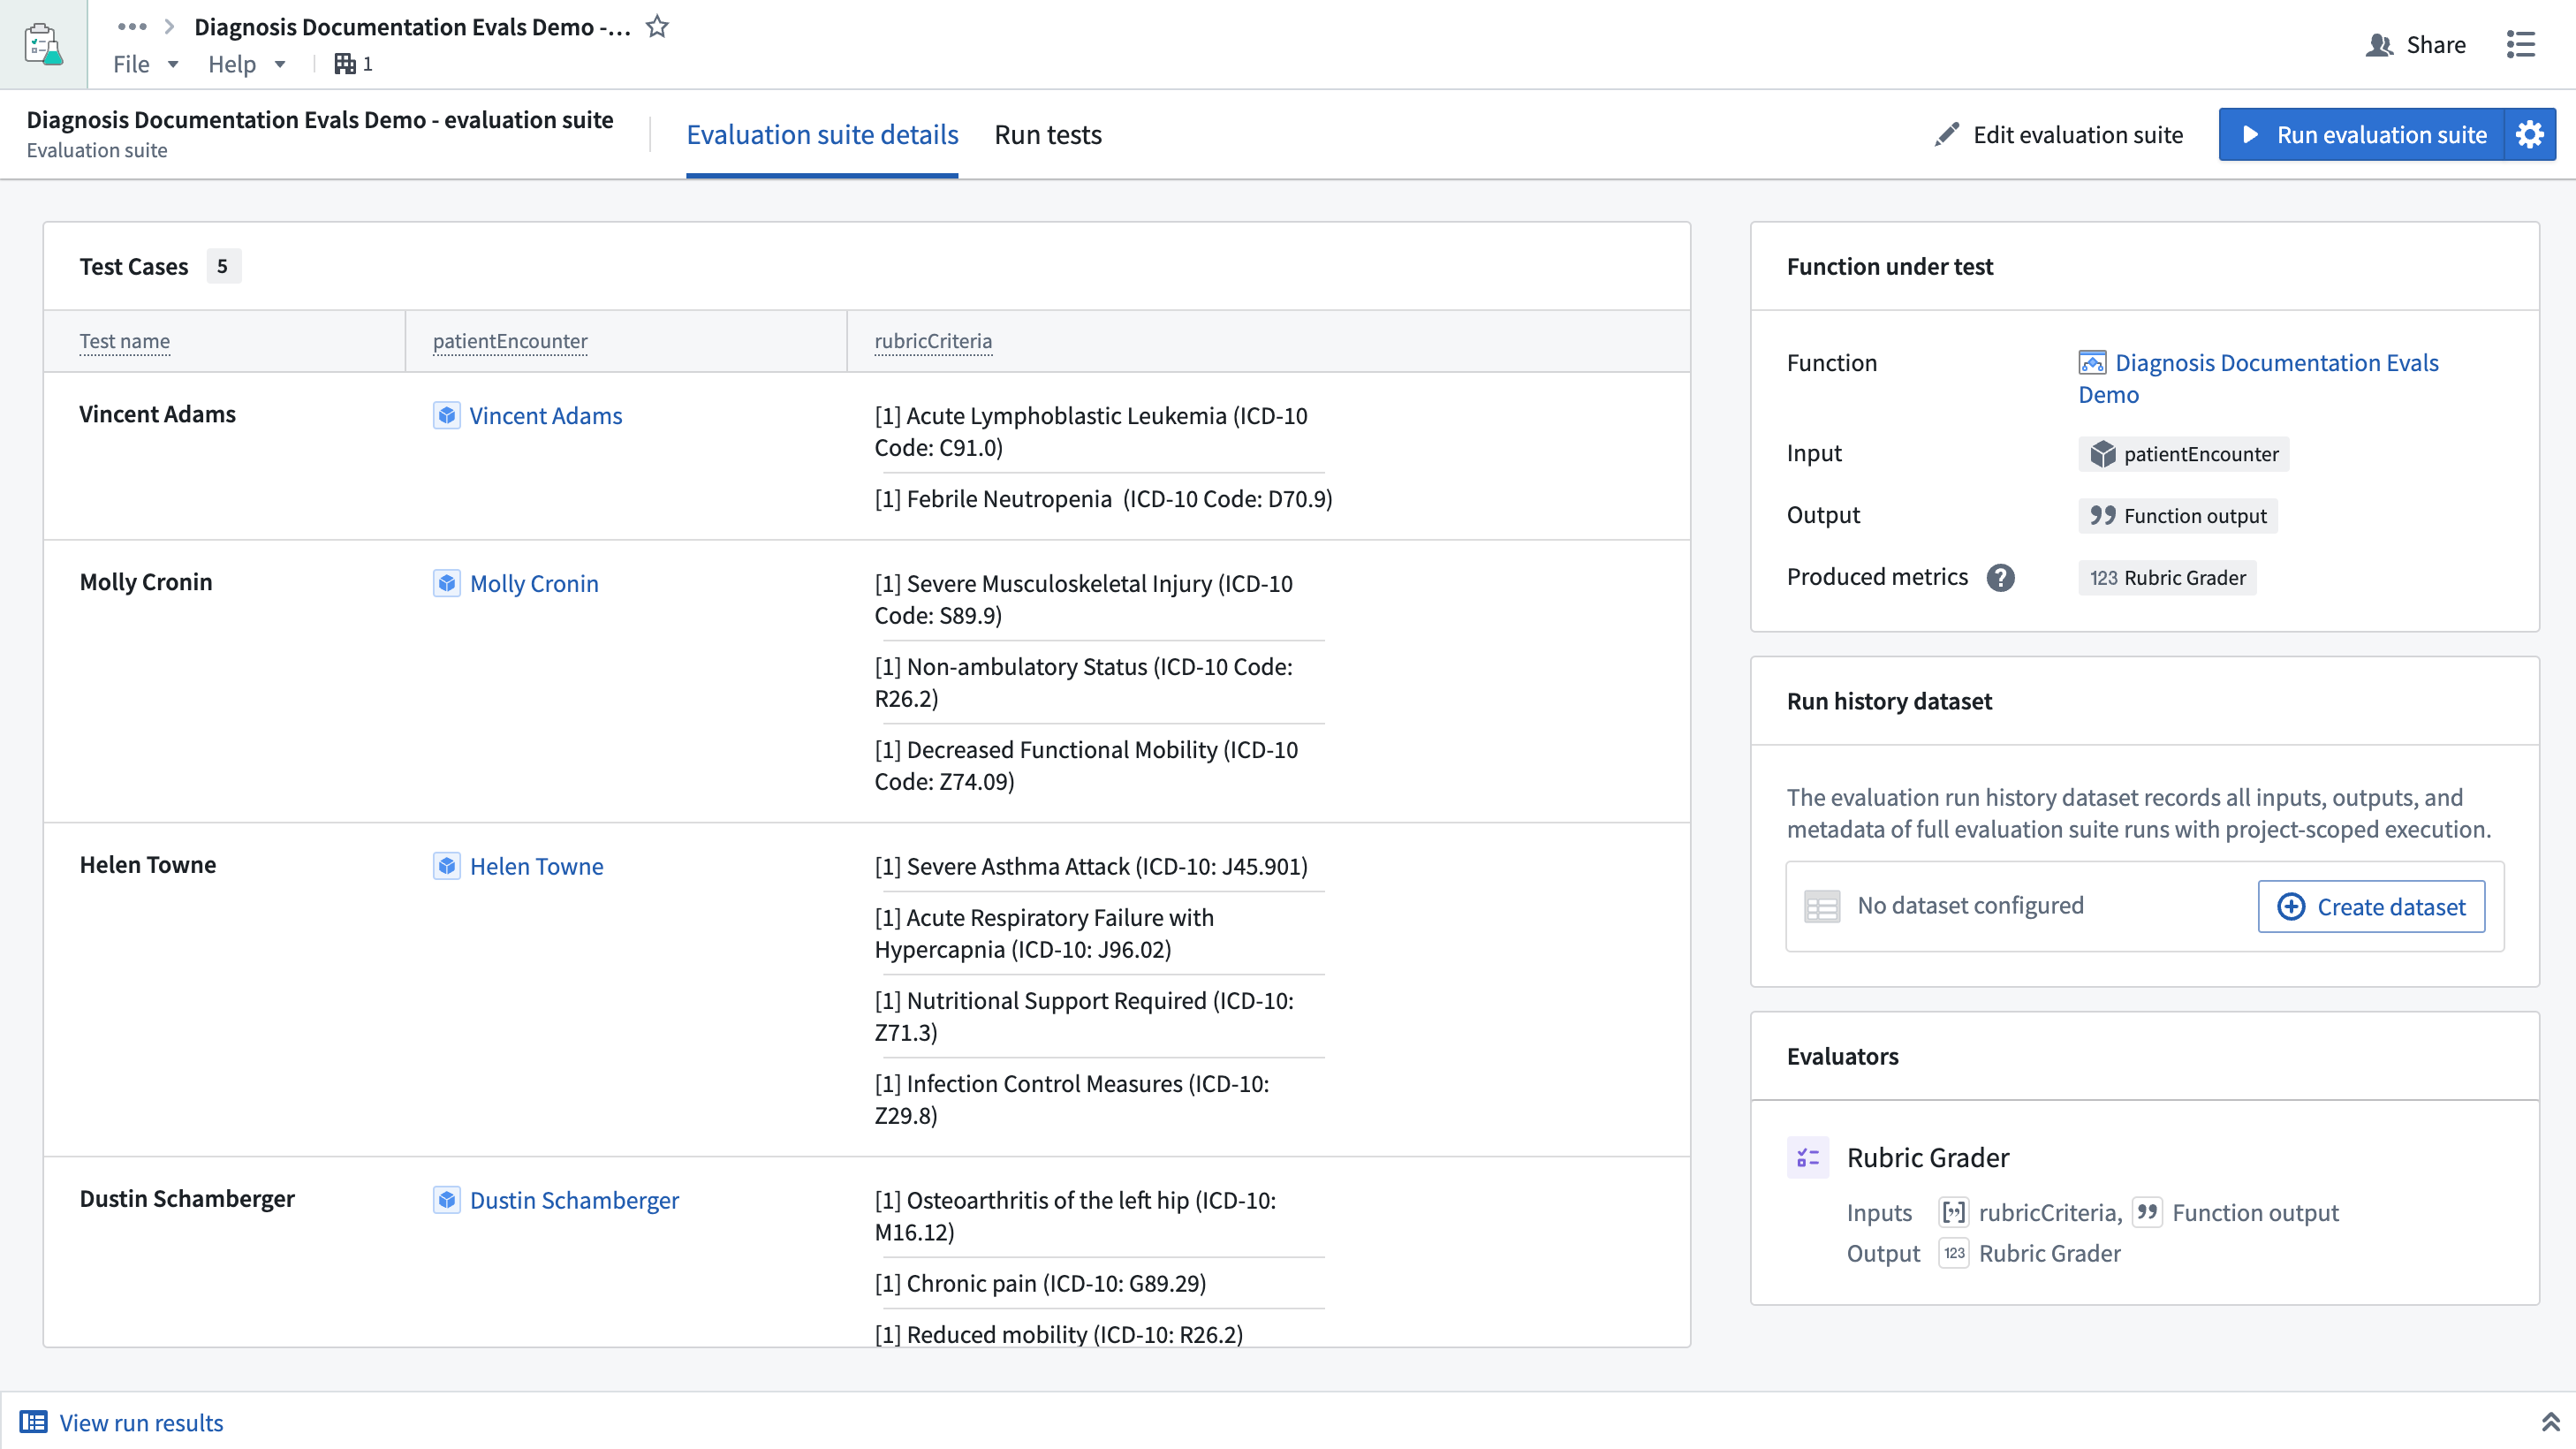
Task: Open the top-right list panel icon
Action: (2521, 44)
